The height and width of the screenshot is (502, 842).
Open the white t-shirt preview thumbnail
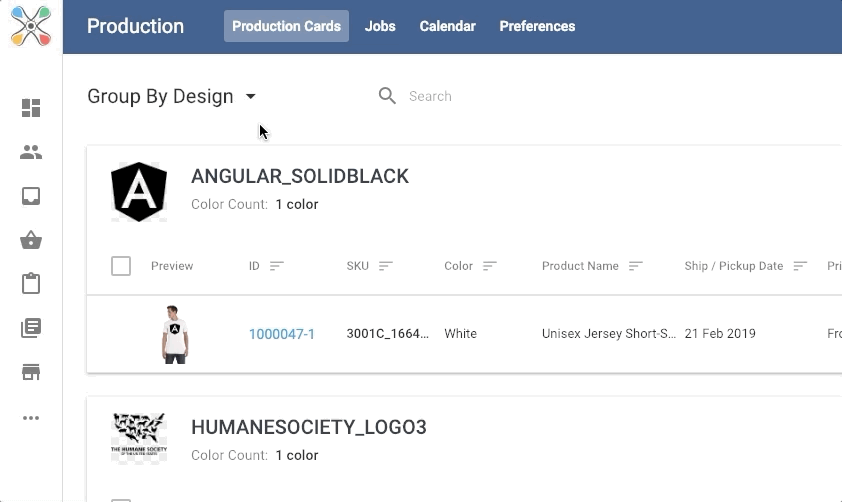tap(175, 334)
